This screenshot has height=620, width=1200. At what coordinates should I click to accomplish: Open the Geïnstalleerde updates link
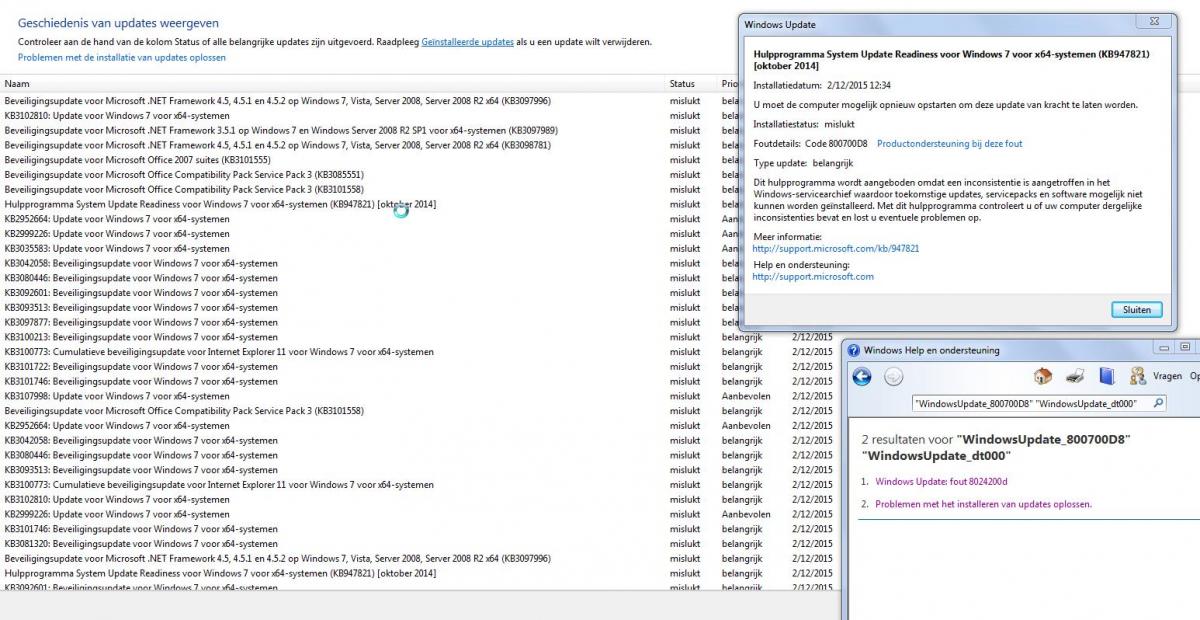[x=468, y=42]
